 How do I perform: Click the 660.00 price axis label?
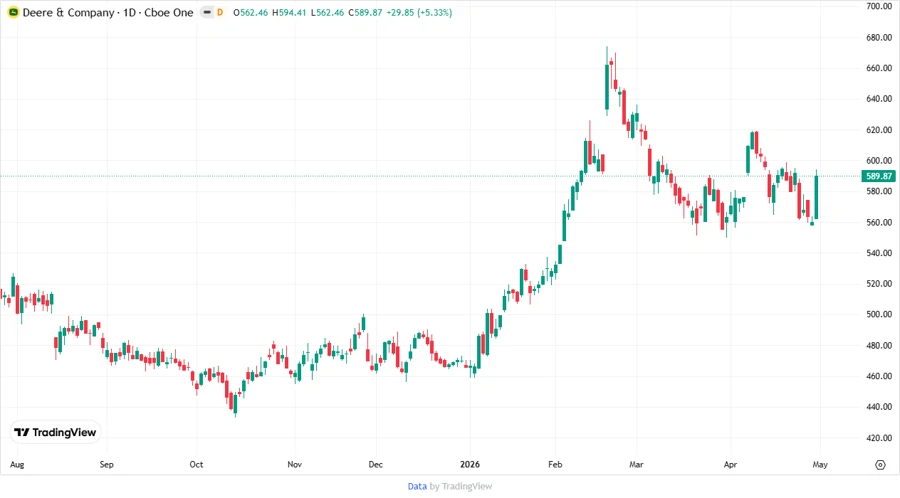[879, 68]
